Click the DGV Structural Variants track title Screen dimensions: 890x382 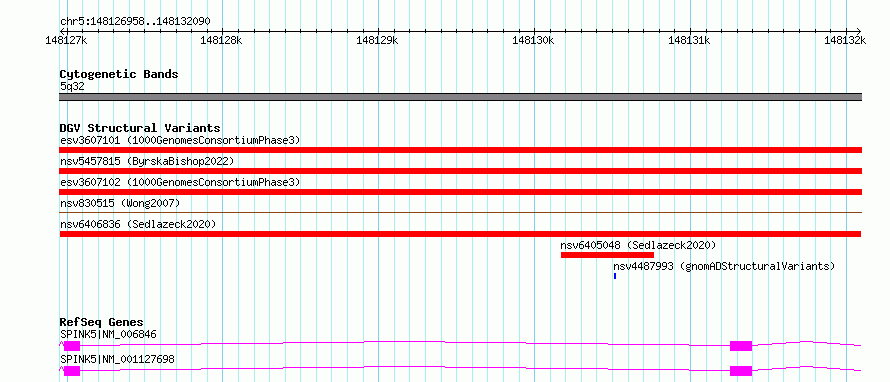[x=140, y=128]
